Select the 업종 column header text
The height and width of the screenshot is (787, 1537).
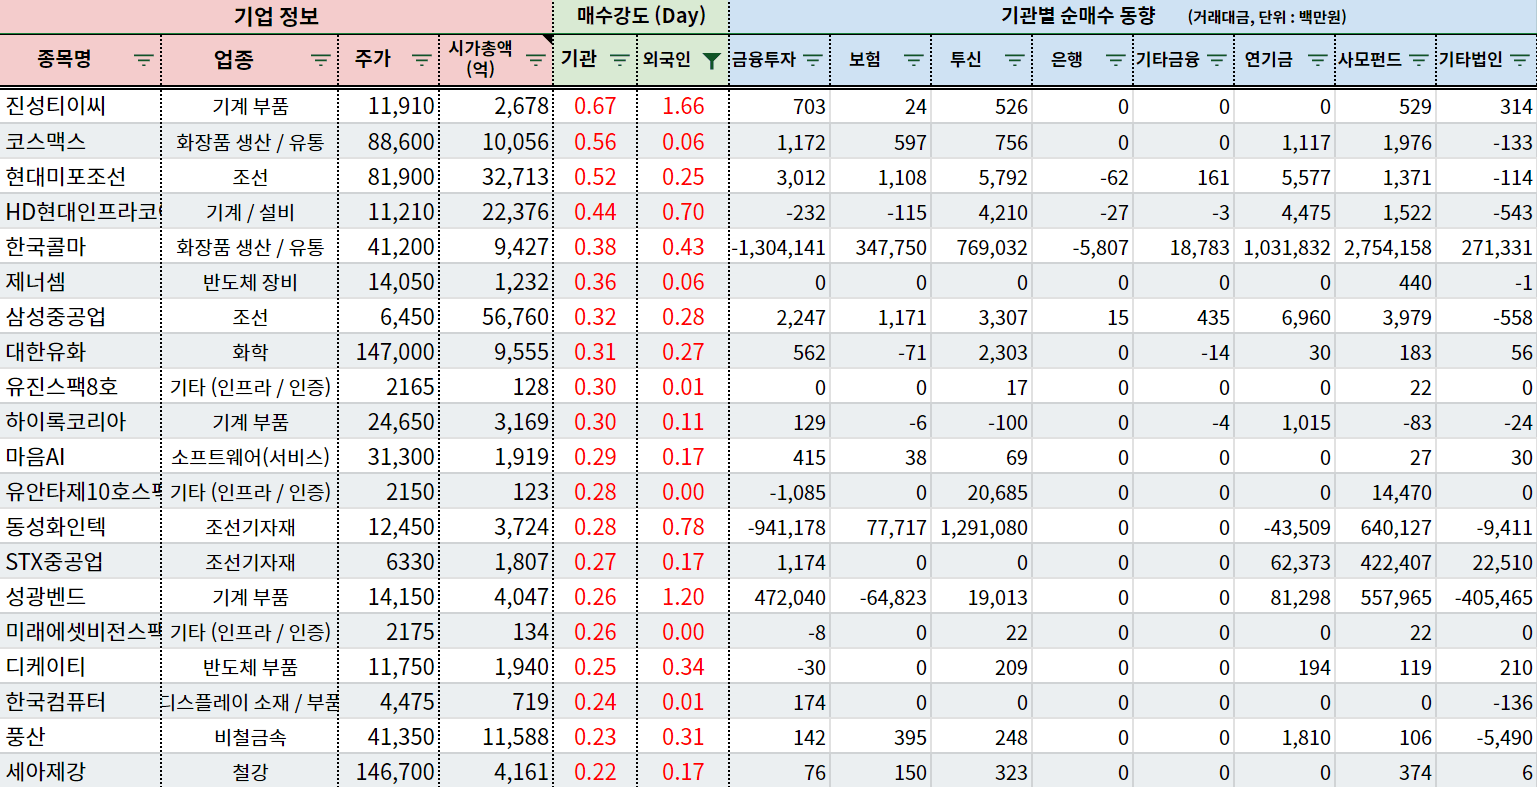pos(234,59)
